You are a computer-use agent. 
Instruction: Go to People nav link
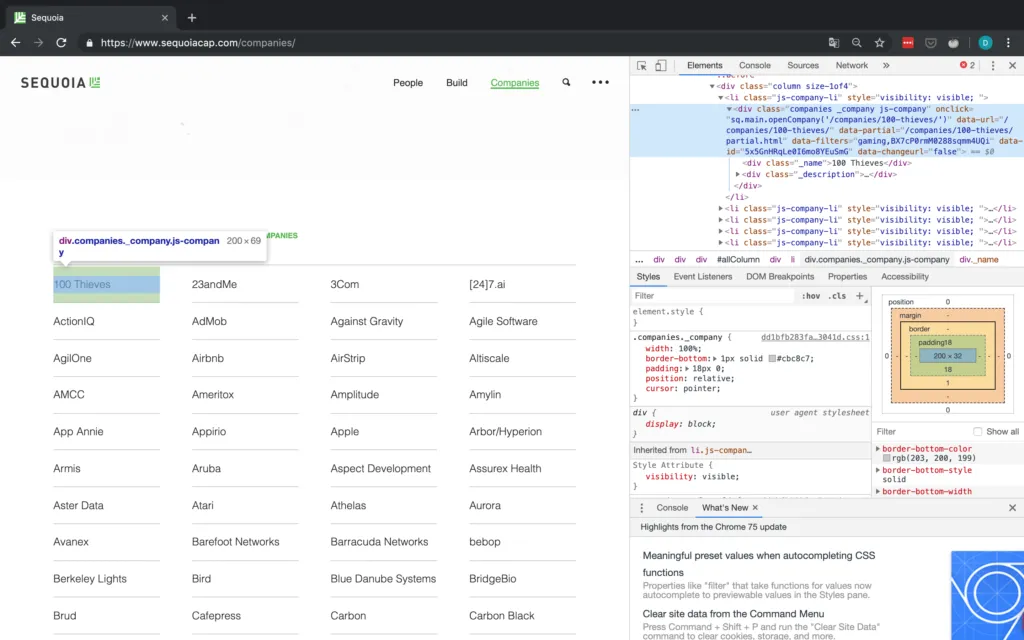tap(408, 83)
